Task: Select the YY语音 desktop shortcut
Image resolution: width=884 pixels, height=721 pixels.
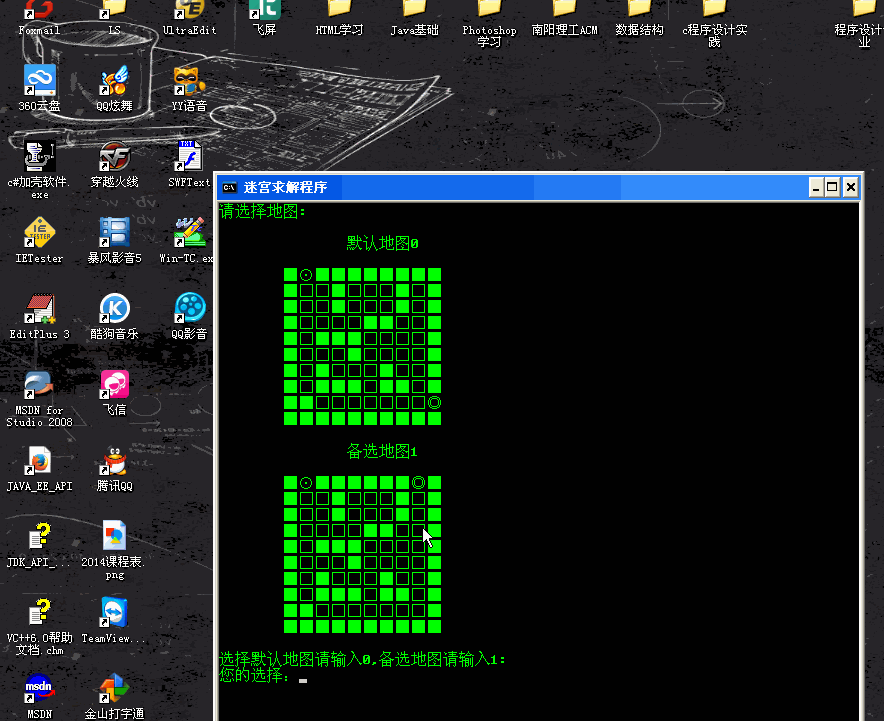Action: tap(188, 81)
